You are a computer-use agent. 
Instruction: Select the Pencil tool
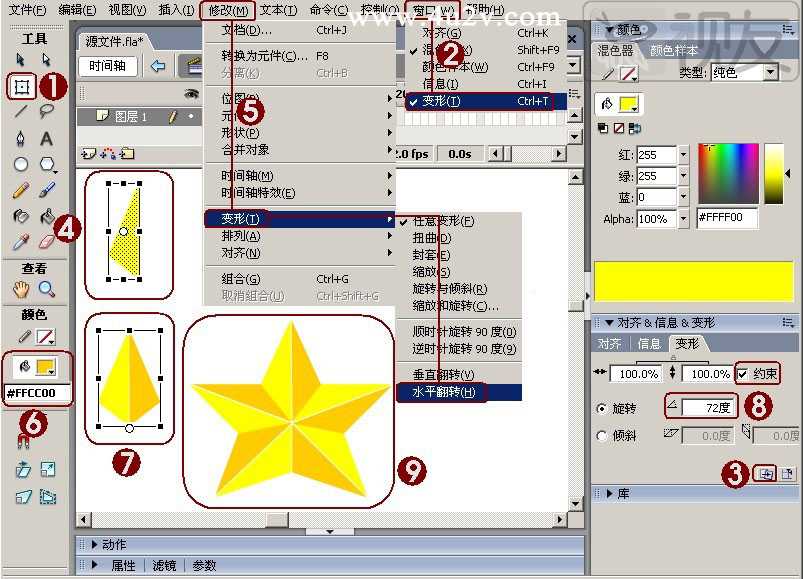[x=20, y=190]
